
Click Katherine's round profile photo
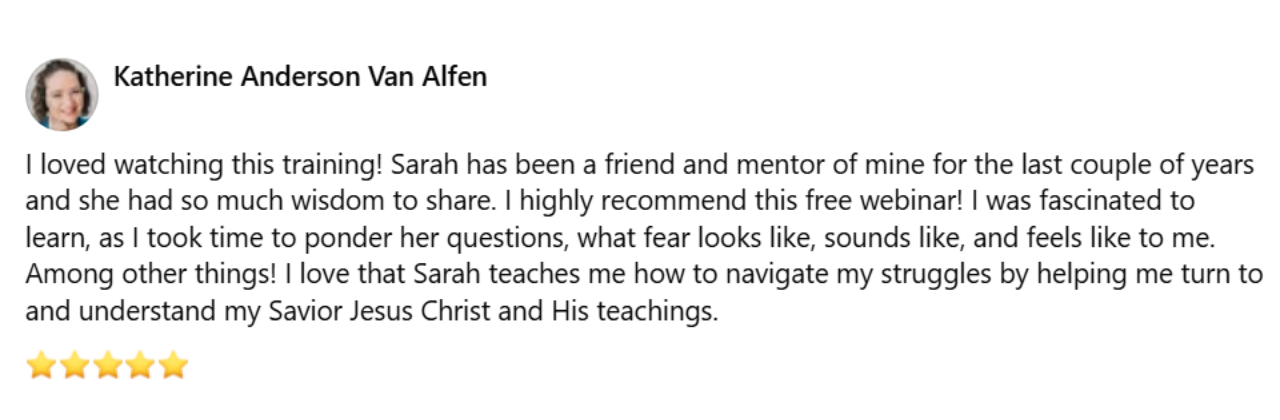pos(62,94)
